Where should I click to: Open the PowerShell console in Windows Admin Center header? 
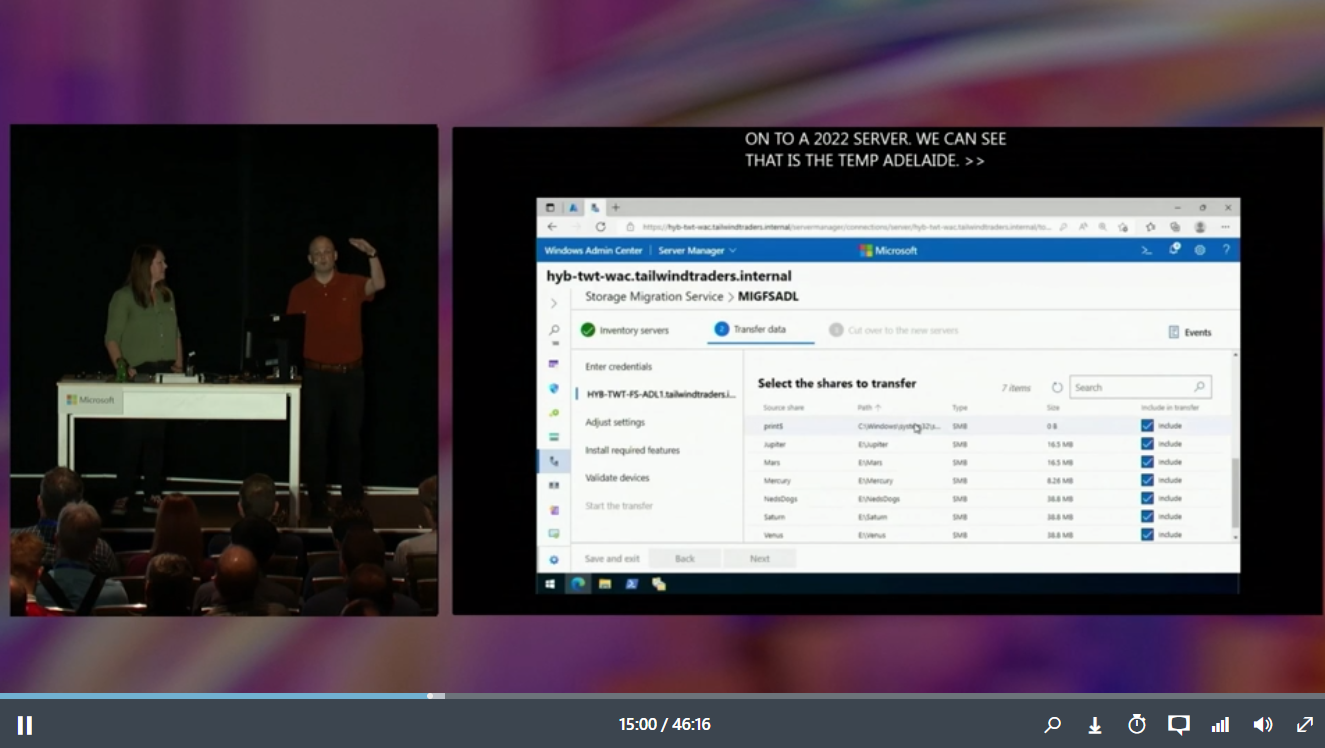pyautogui.click(x=1148, y=249)
